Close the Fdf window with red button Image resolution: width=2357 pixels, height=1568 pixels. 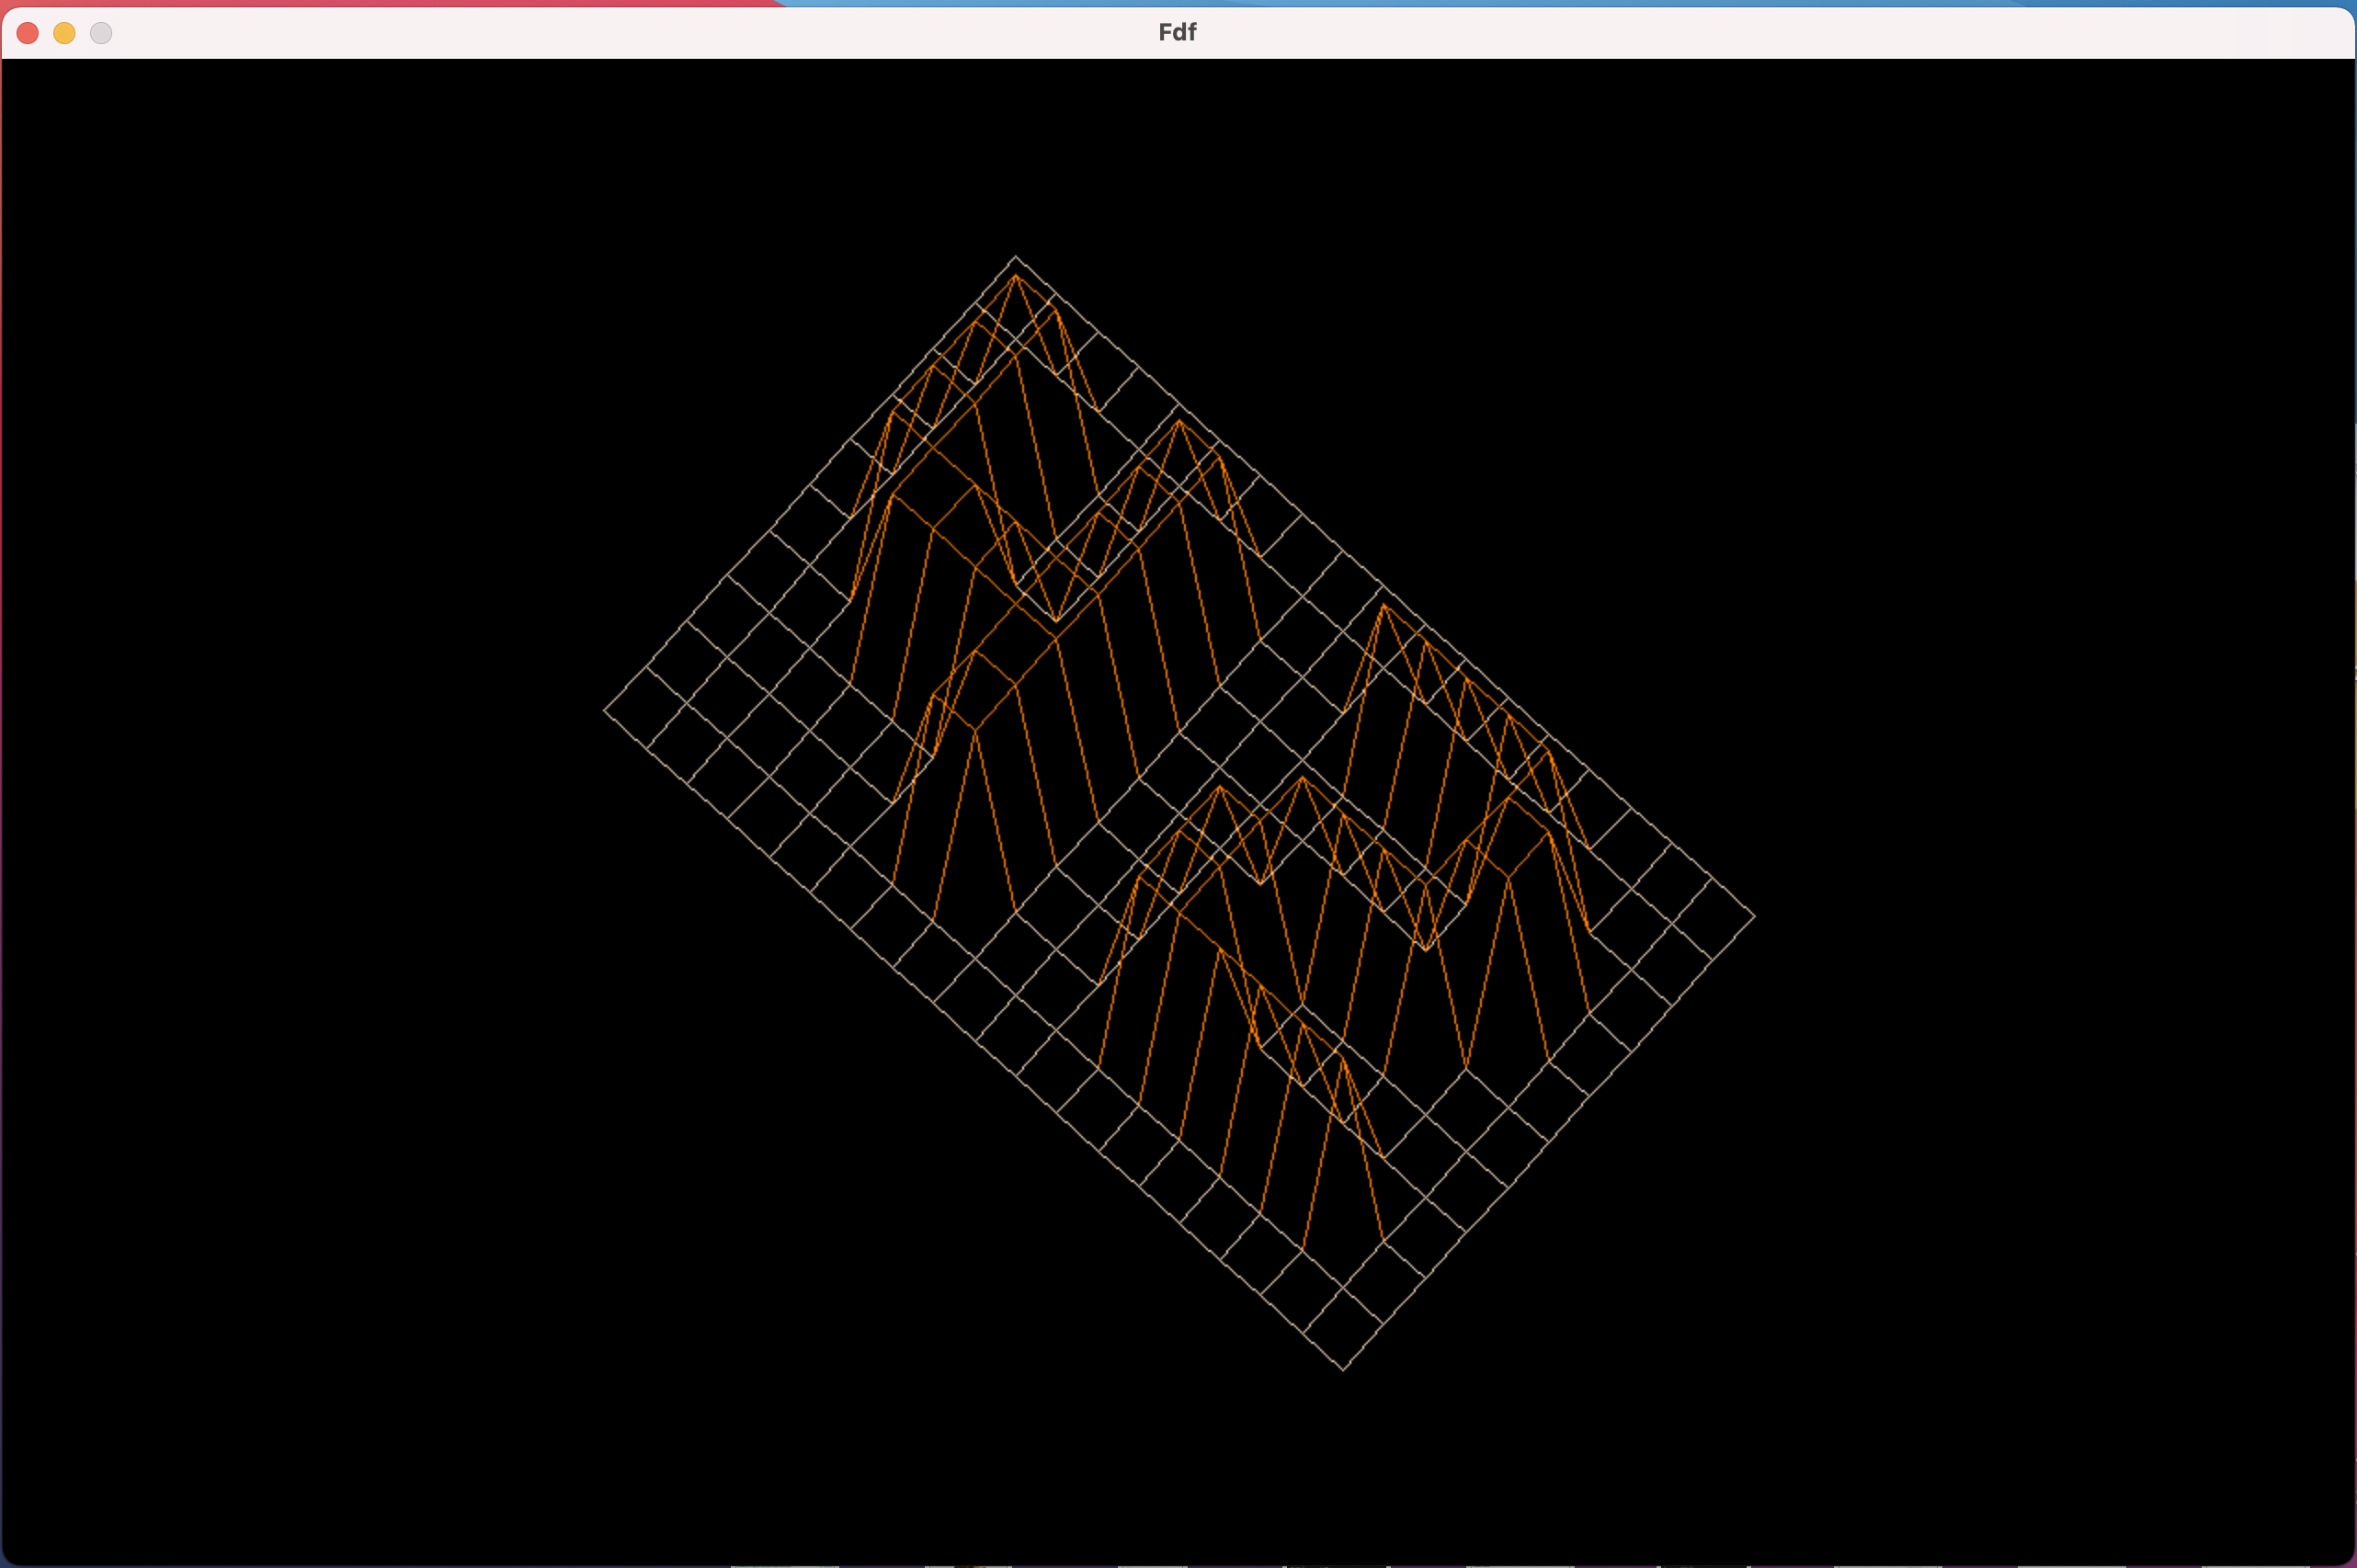[28, 33]
